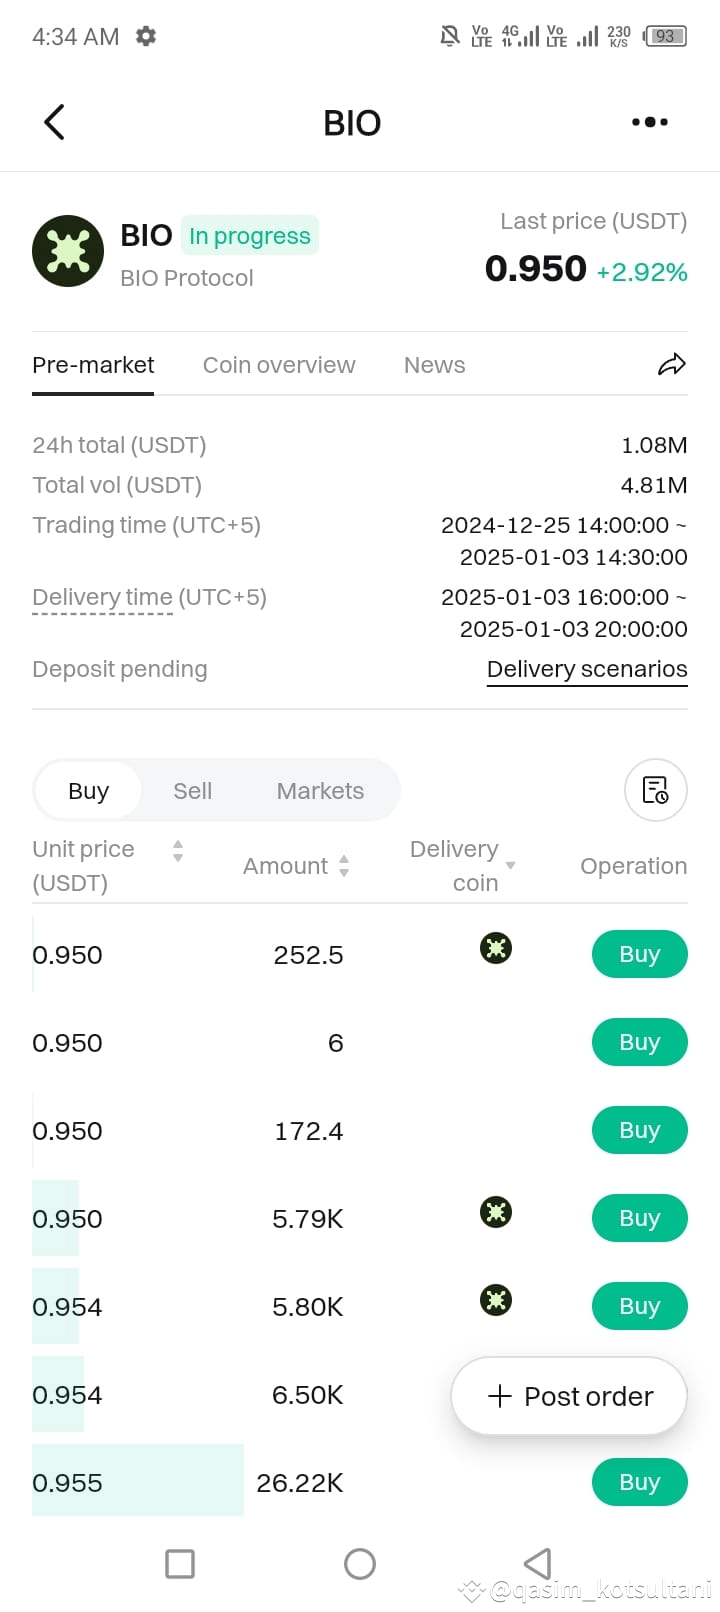Tap the BIO Protocol coin logo
The height and width of the screenshot is (1612, 720).
click(x=68, y=251)
